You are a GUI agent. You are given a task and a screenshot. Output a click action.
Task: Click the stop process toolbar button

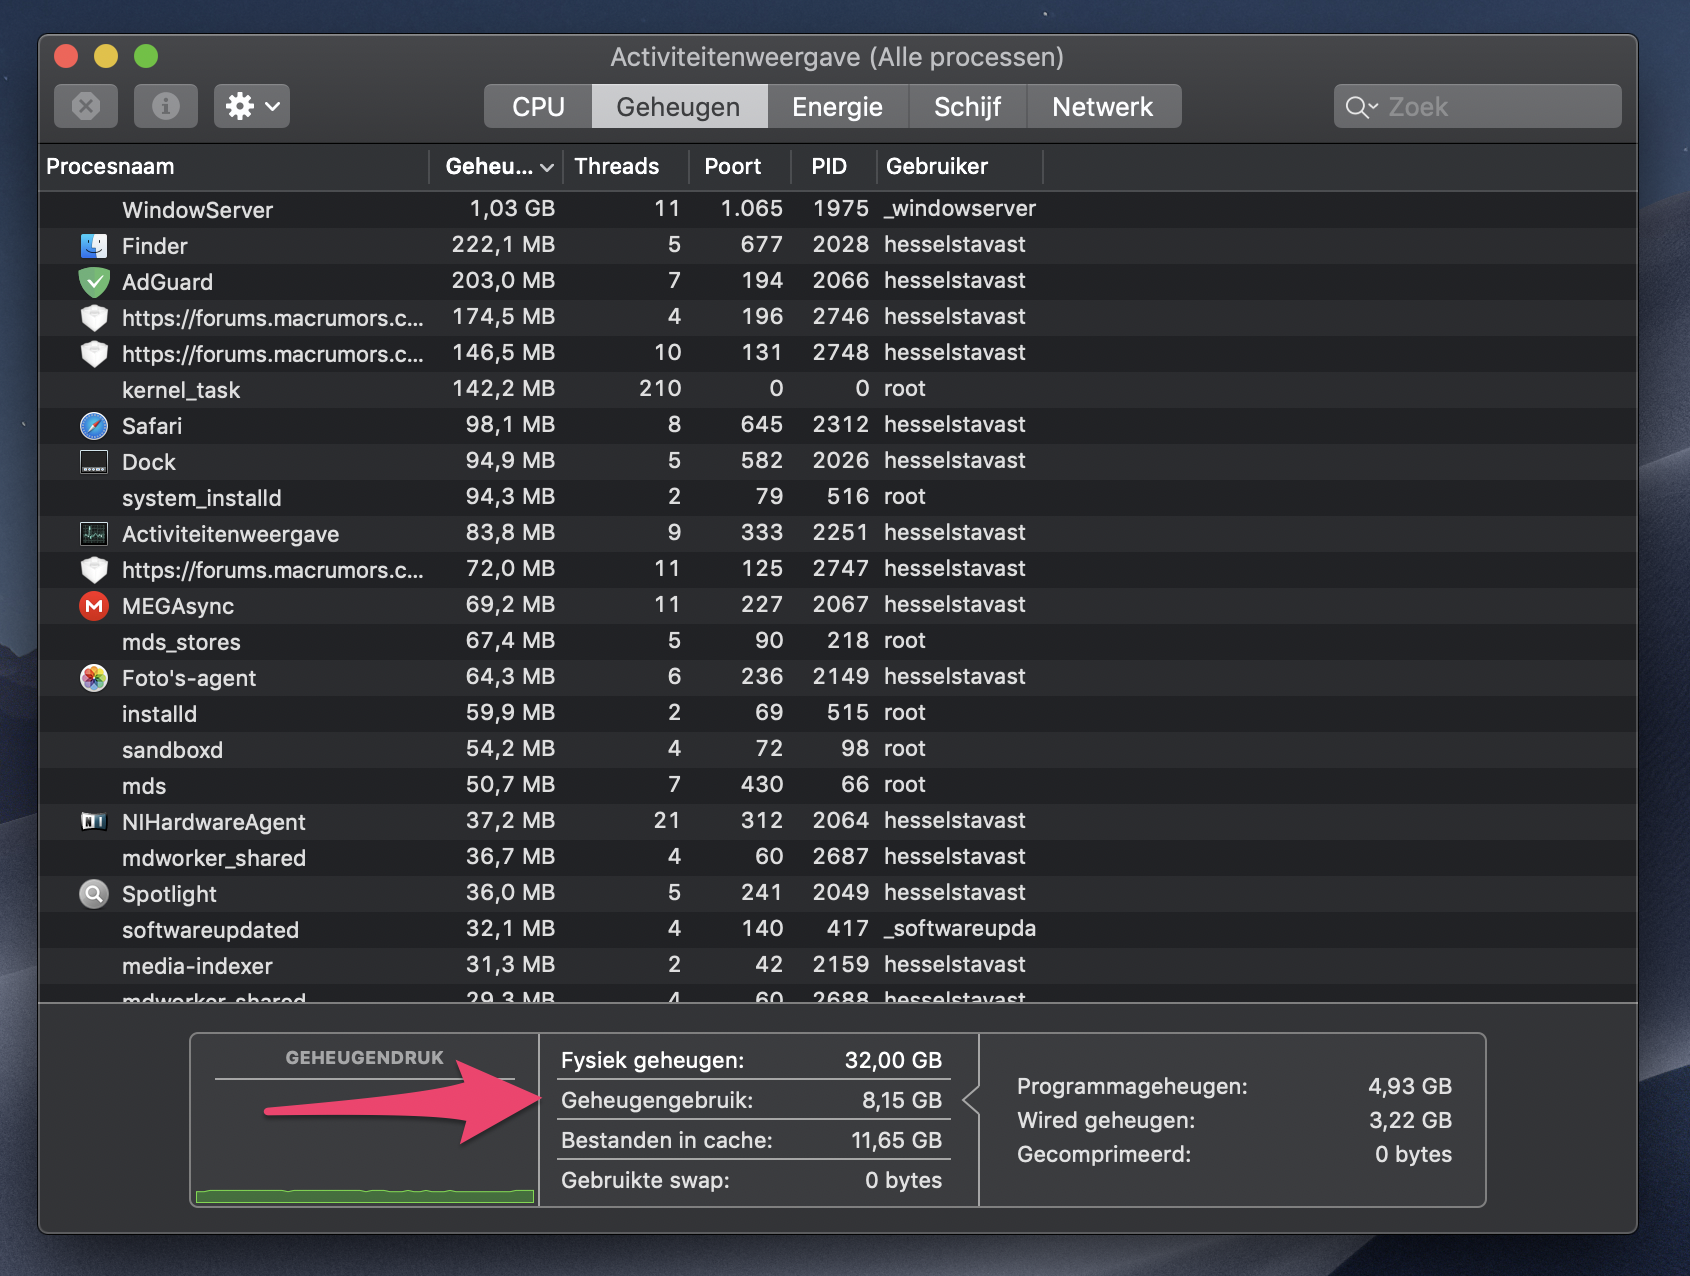point(86,106)
